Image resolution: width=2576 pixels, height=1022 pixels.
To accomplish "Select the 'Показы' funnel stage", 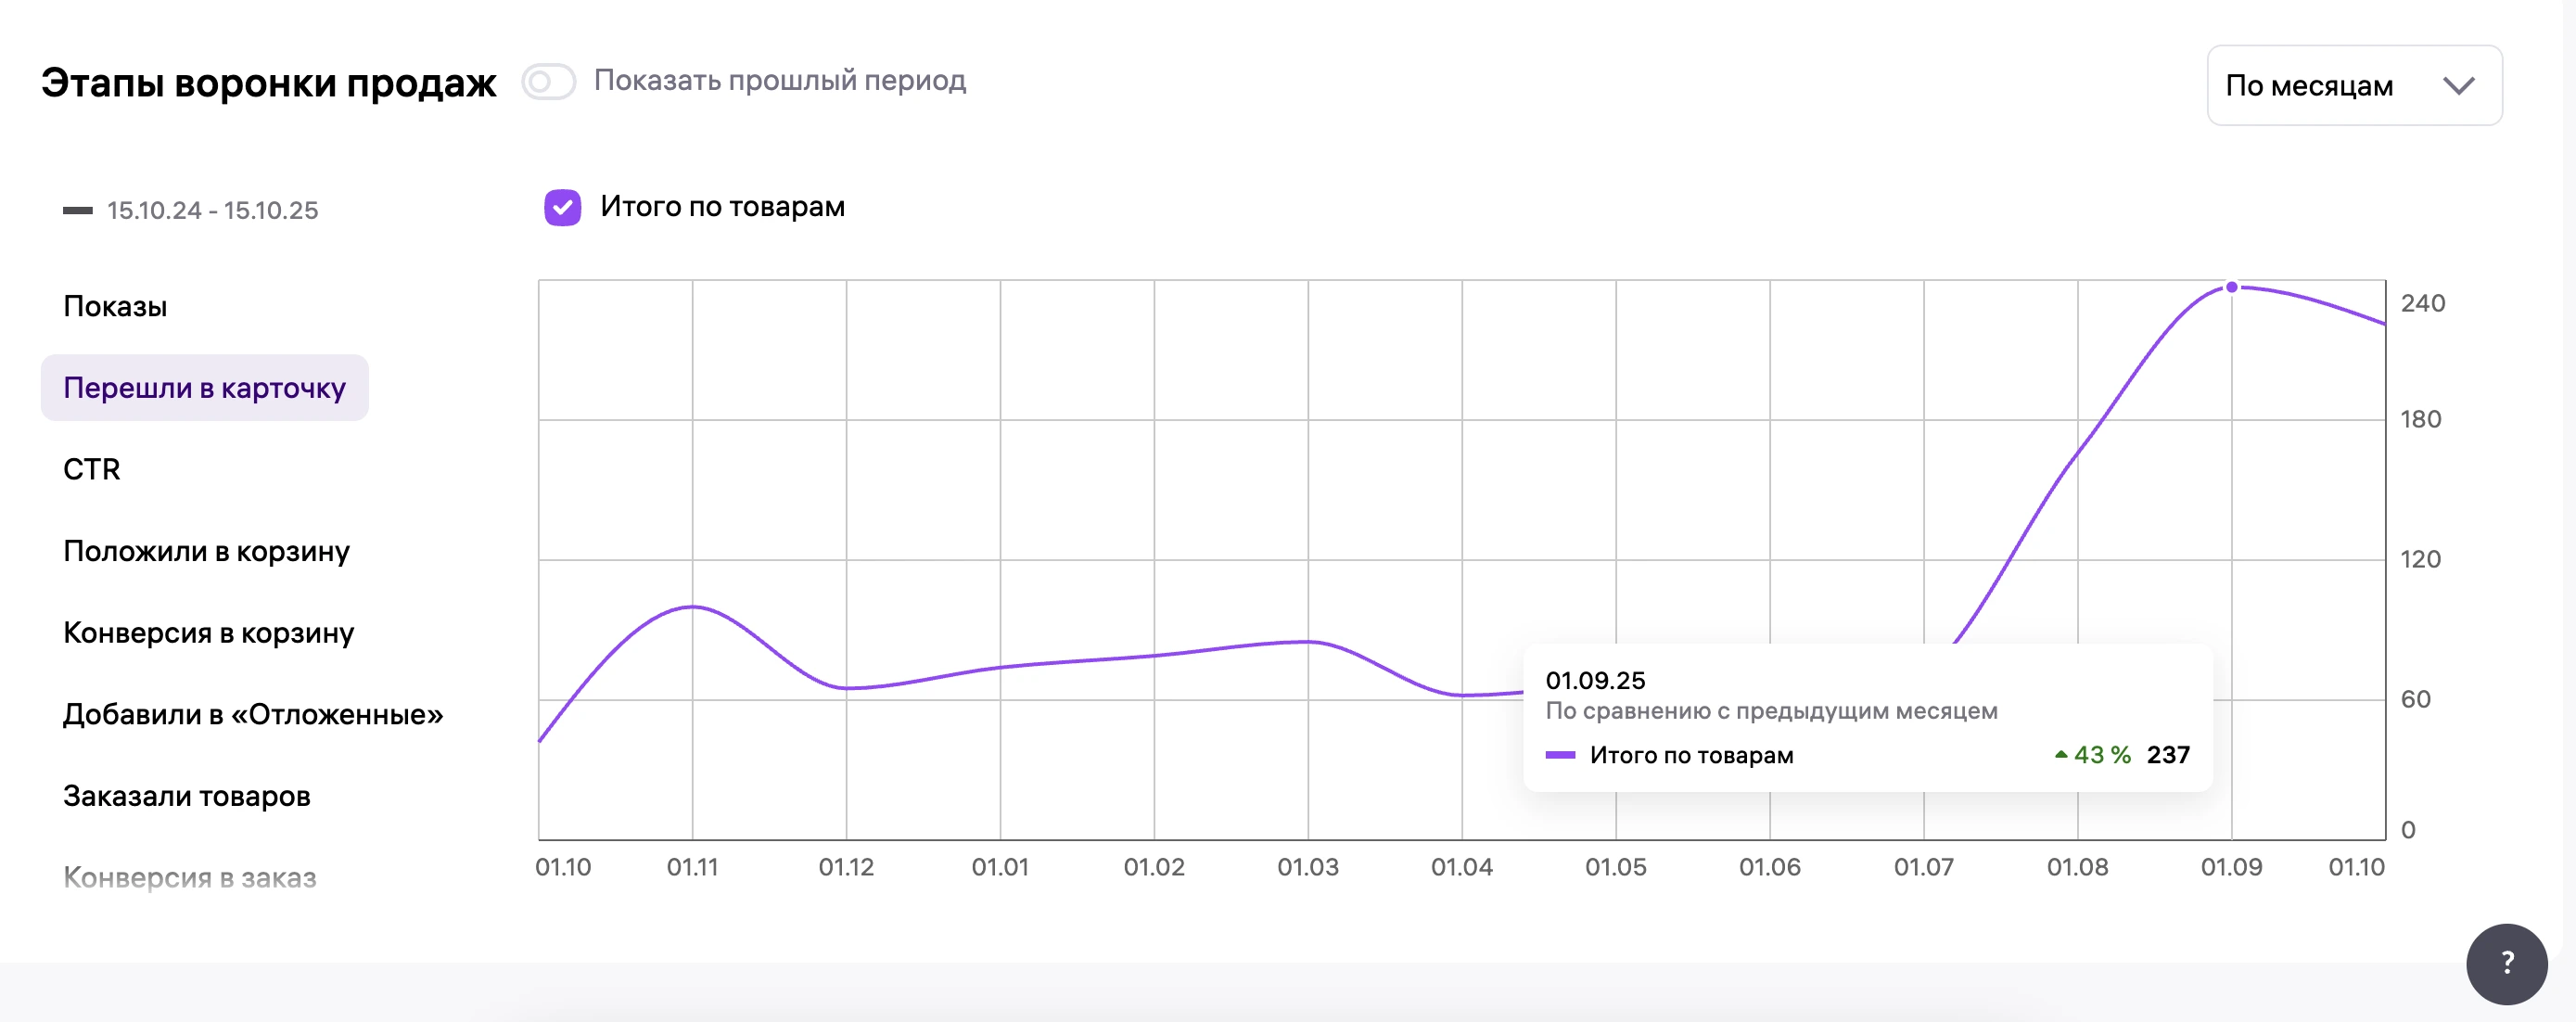I will (115, 306).
